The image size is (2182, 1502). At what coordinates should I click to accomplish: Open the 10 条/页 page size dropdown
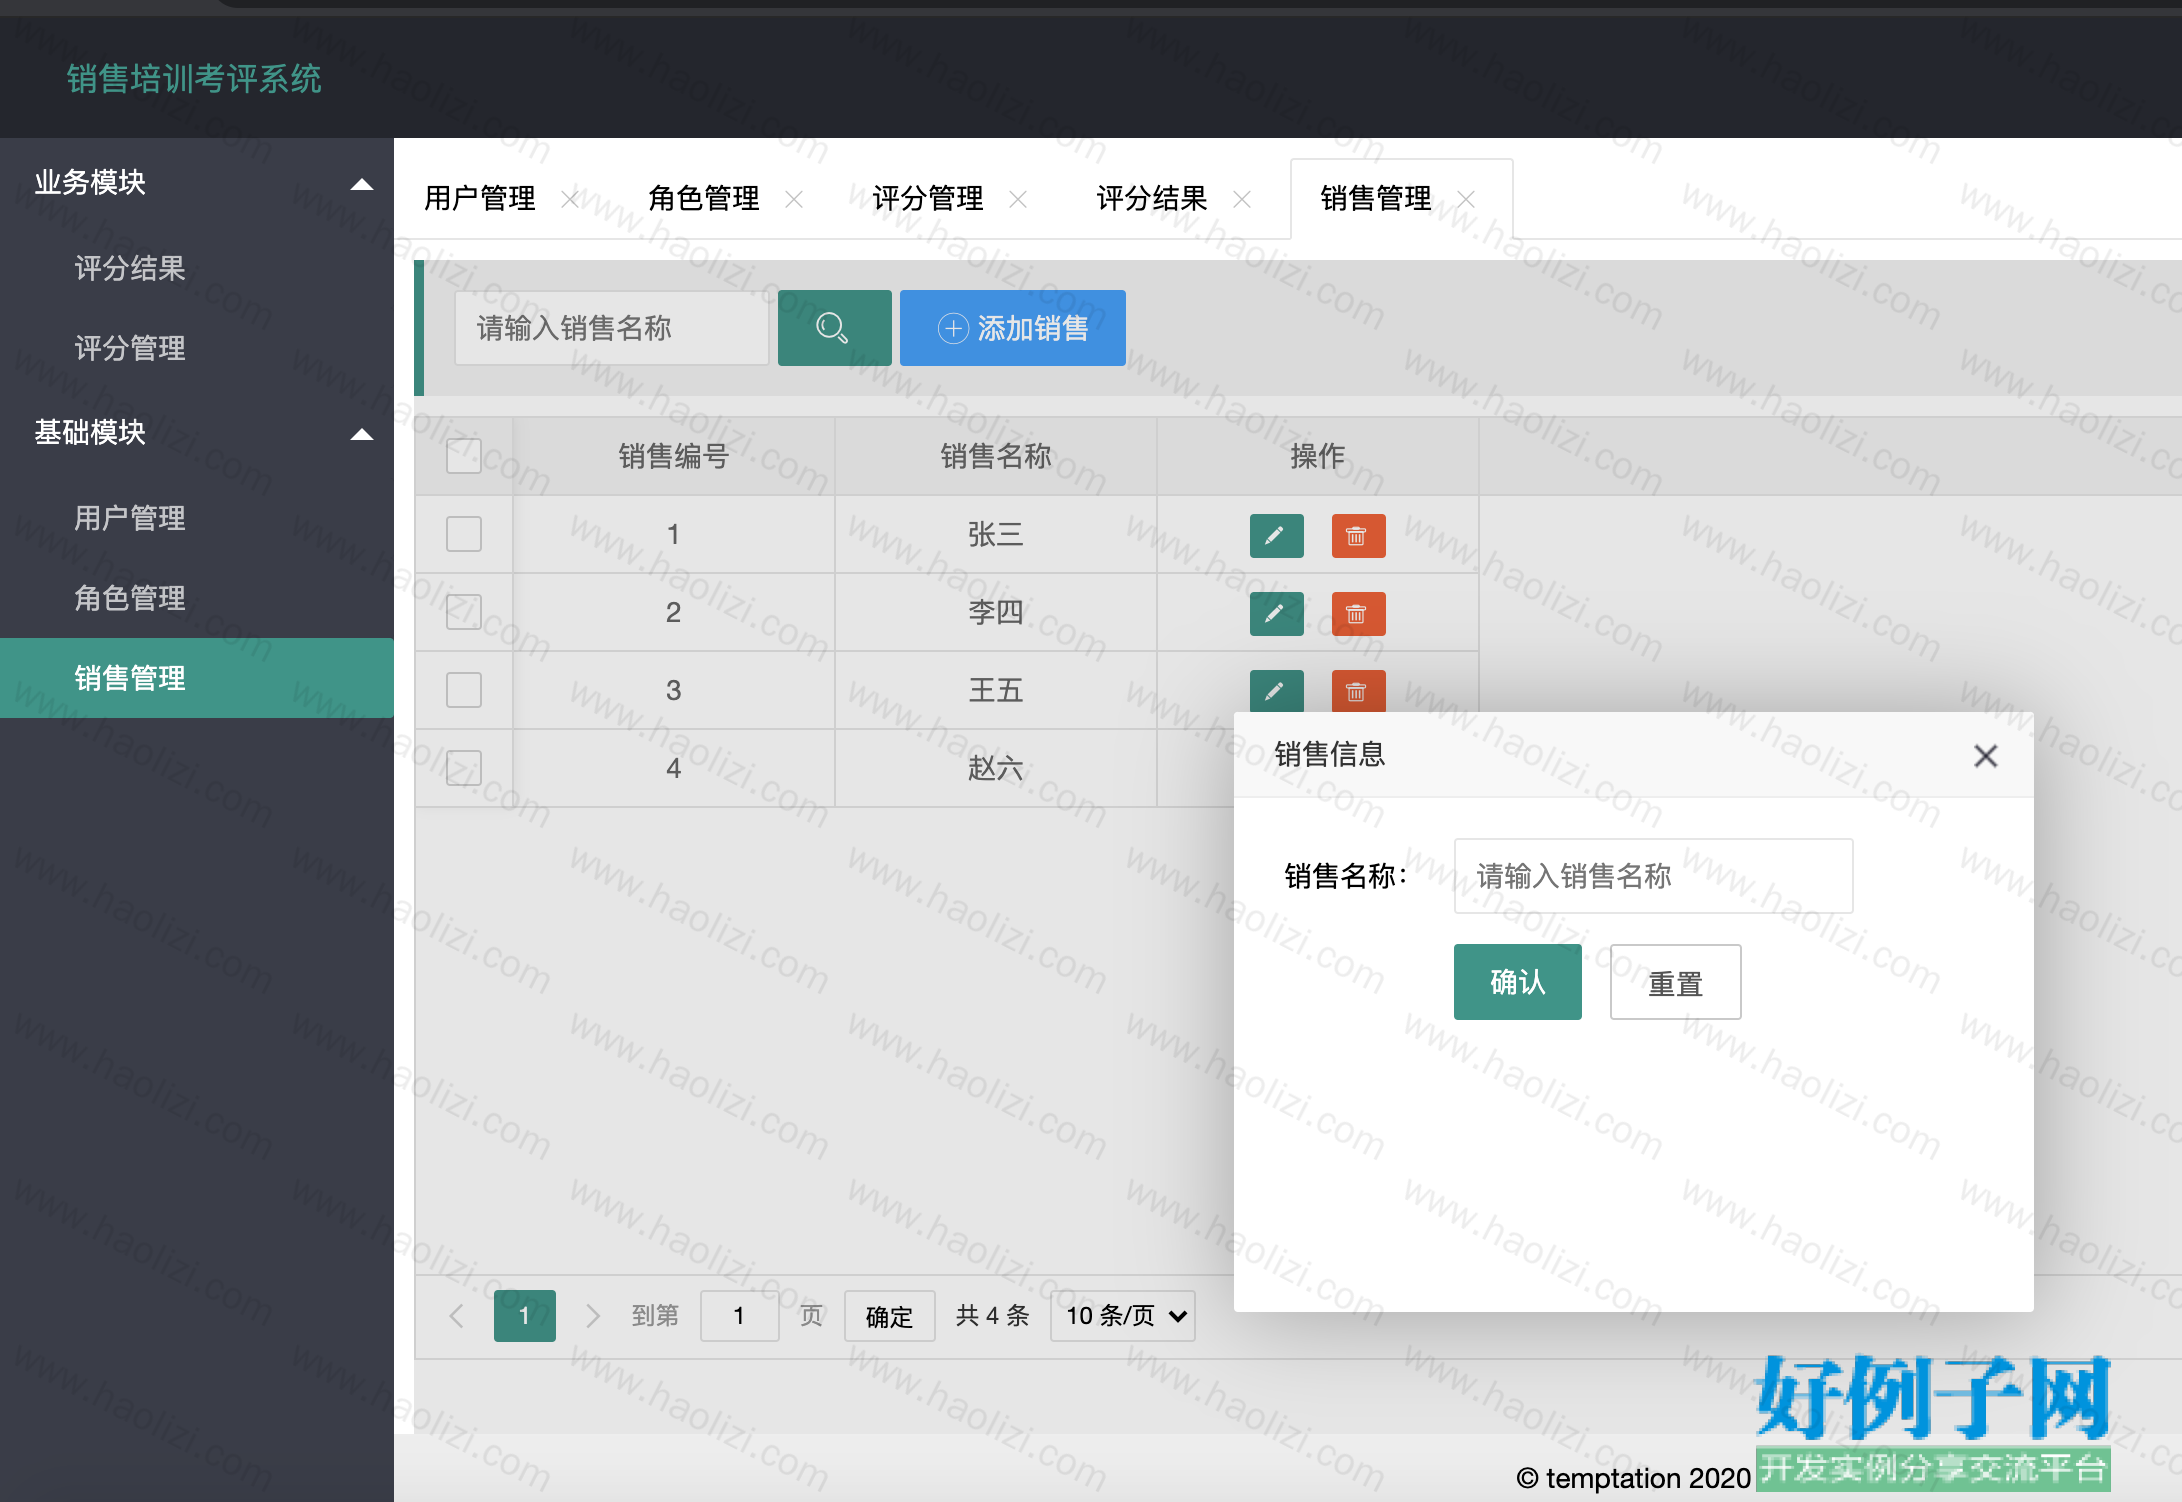click(1123, 1315)
